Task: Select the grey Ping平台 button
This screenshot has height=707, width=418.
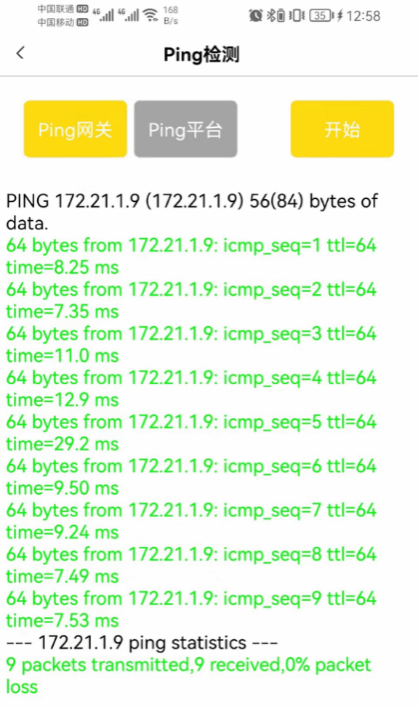Action: 186,129
